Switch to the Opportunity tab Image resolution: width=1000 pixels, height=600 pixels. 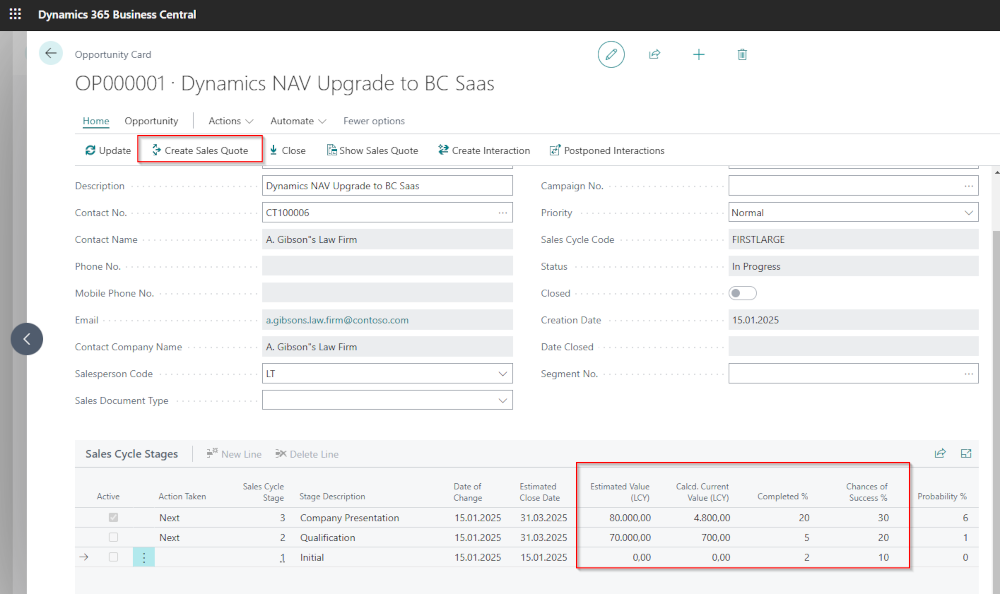[151, 121]
